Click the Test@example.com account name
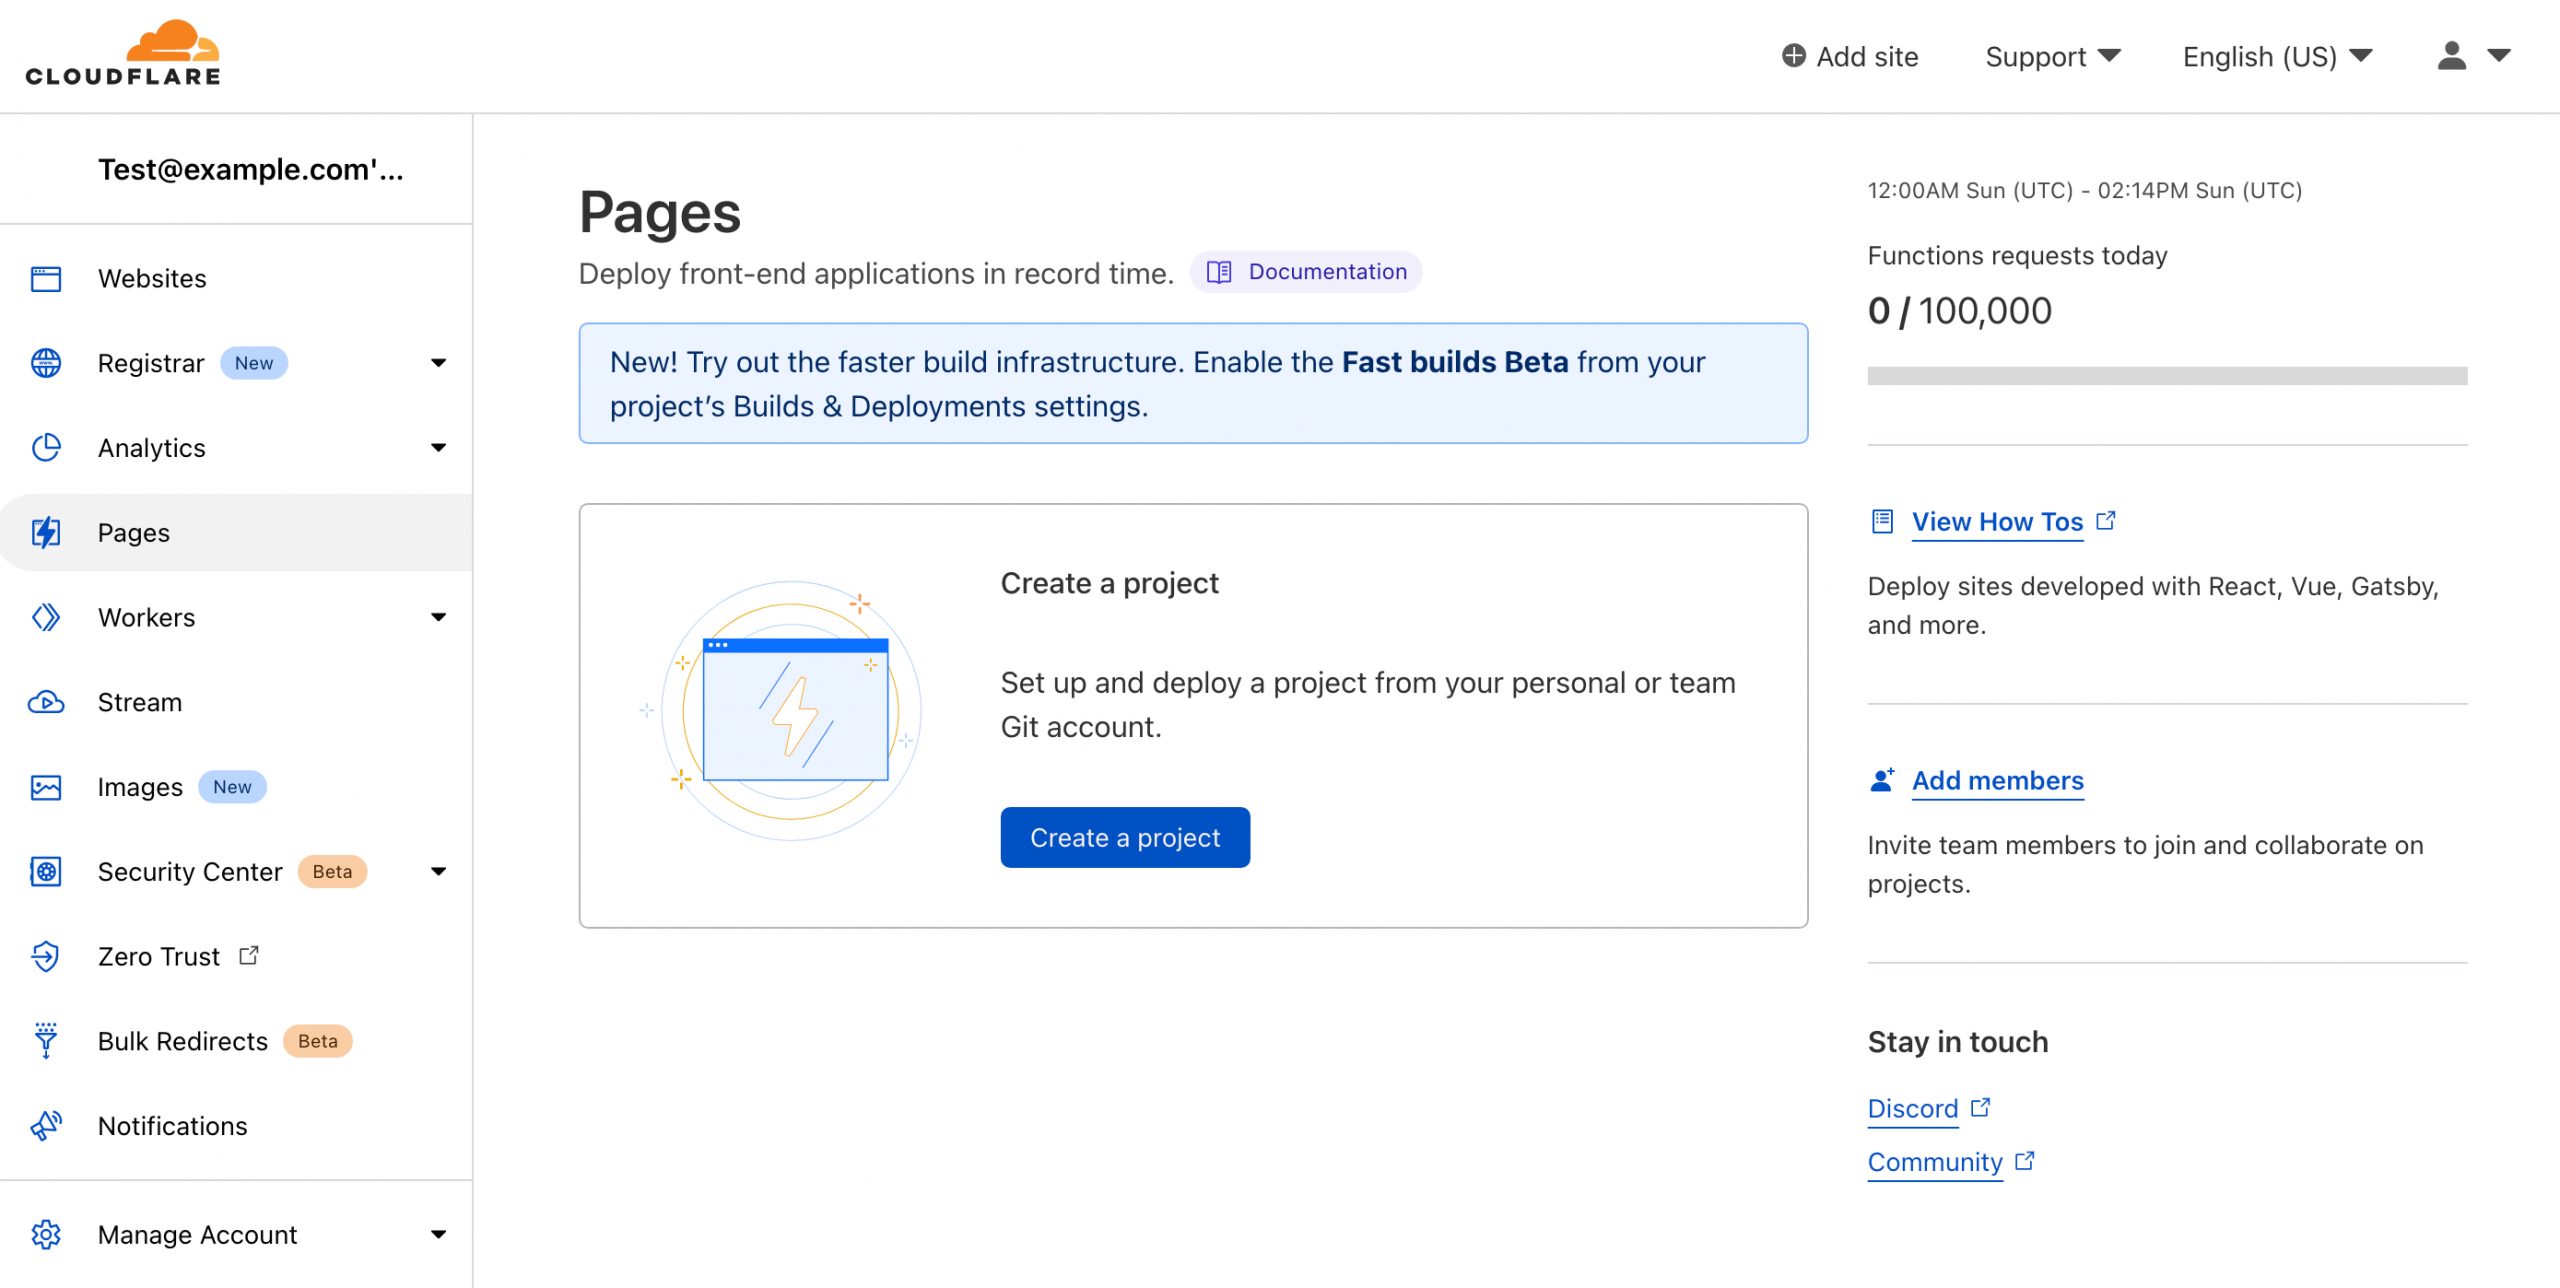 pyautogui.click(x=251, y=170)
